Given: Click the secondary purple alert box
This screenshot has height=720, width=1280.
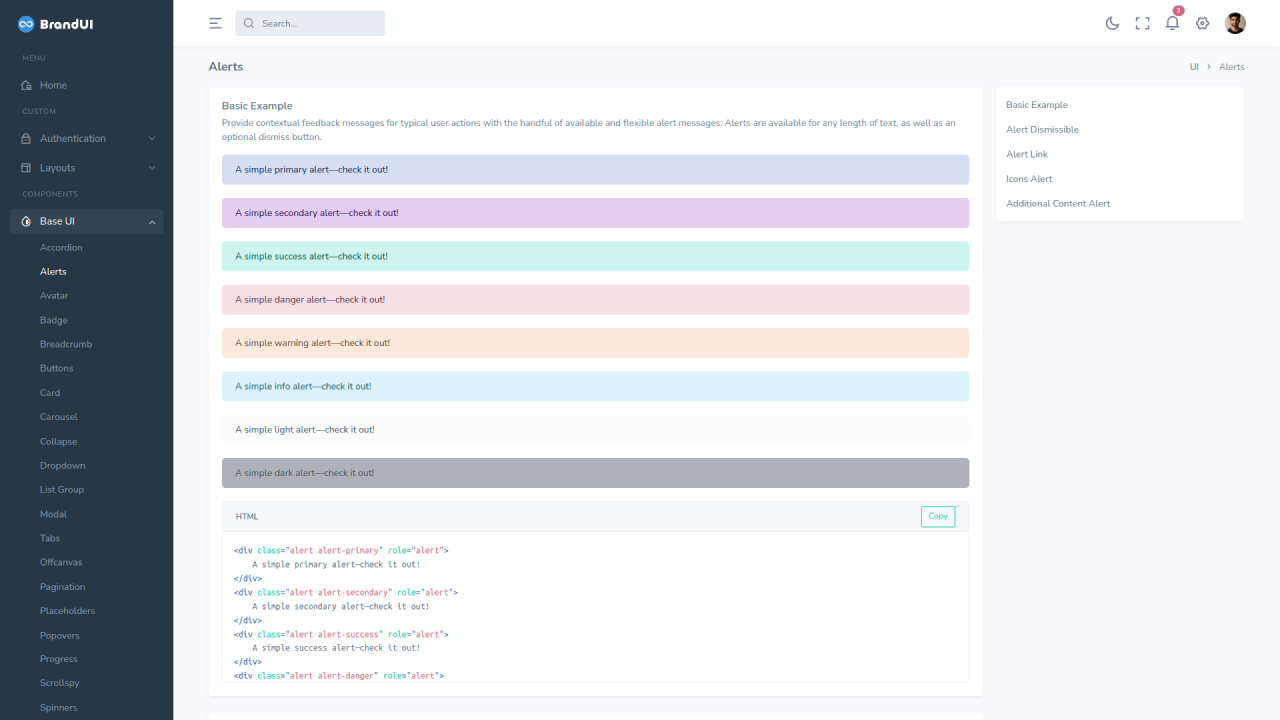Looking at the screenshot, I should pyautogui.click(x=595, y=213).
